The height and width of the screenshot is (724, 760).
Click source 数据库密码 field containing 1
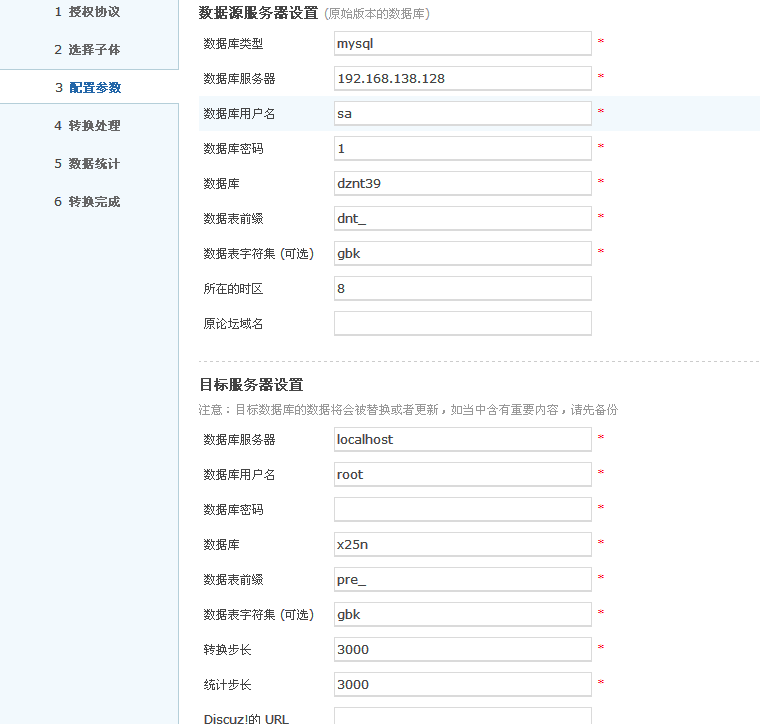click(462, 148)
